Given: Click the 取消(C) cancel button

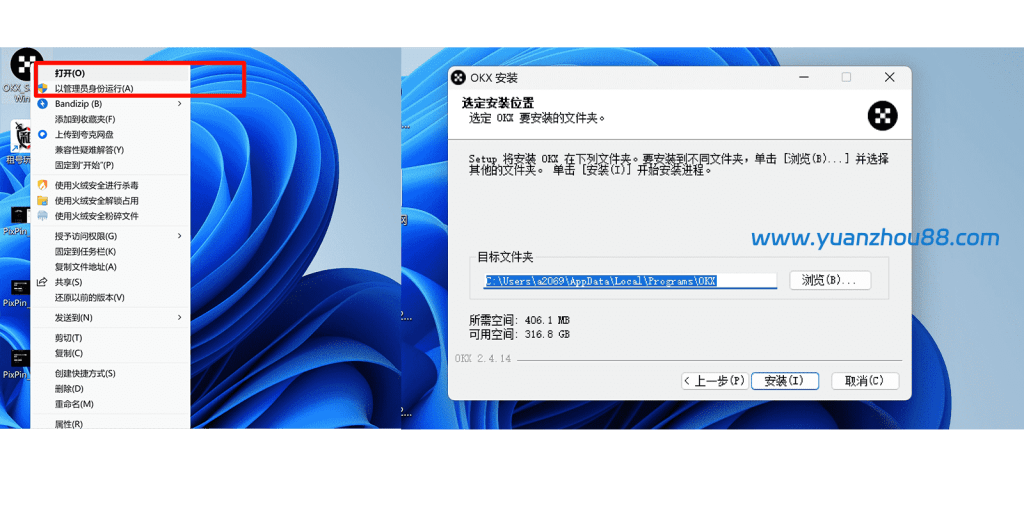Looking at the screenshot, I should pyautogui.click(x=864, y=381).
